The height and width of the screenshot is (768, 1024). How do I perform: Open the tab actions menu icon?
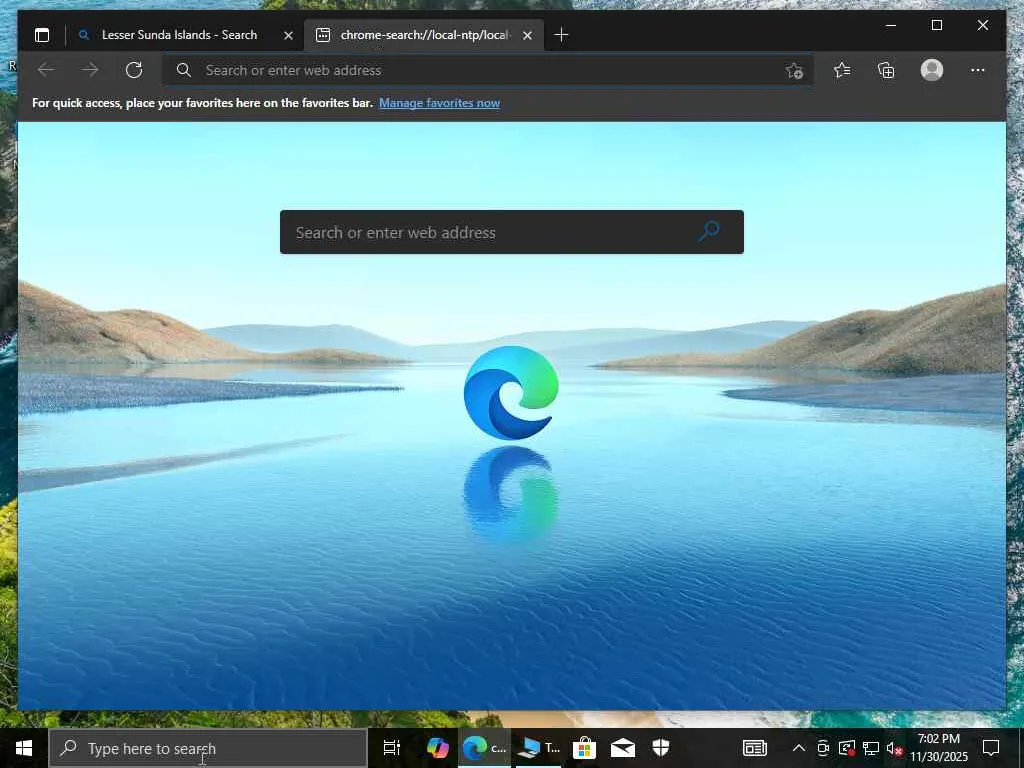(x=42, y=35)
